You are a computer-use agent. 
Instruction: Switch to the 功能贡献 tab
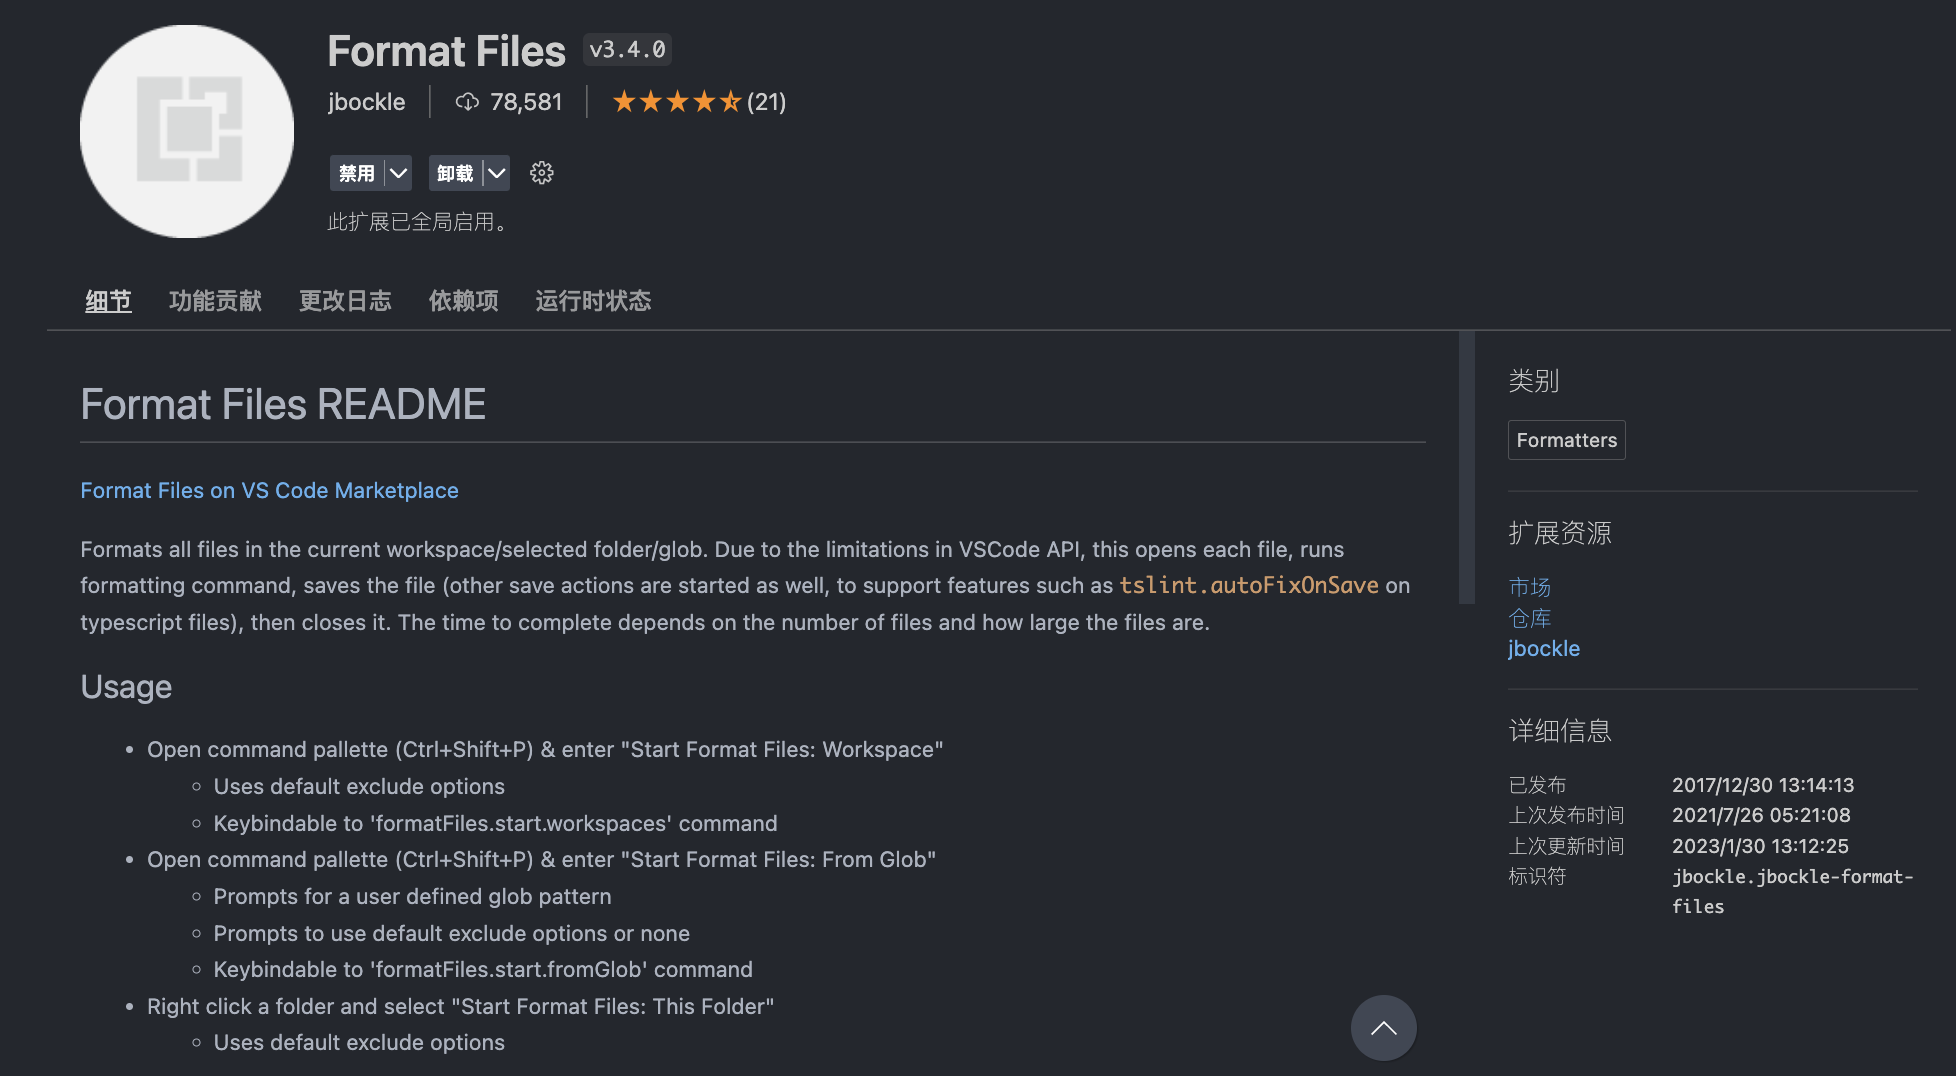[x=215, y=301]
